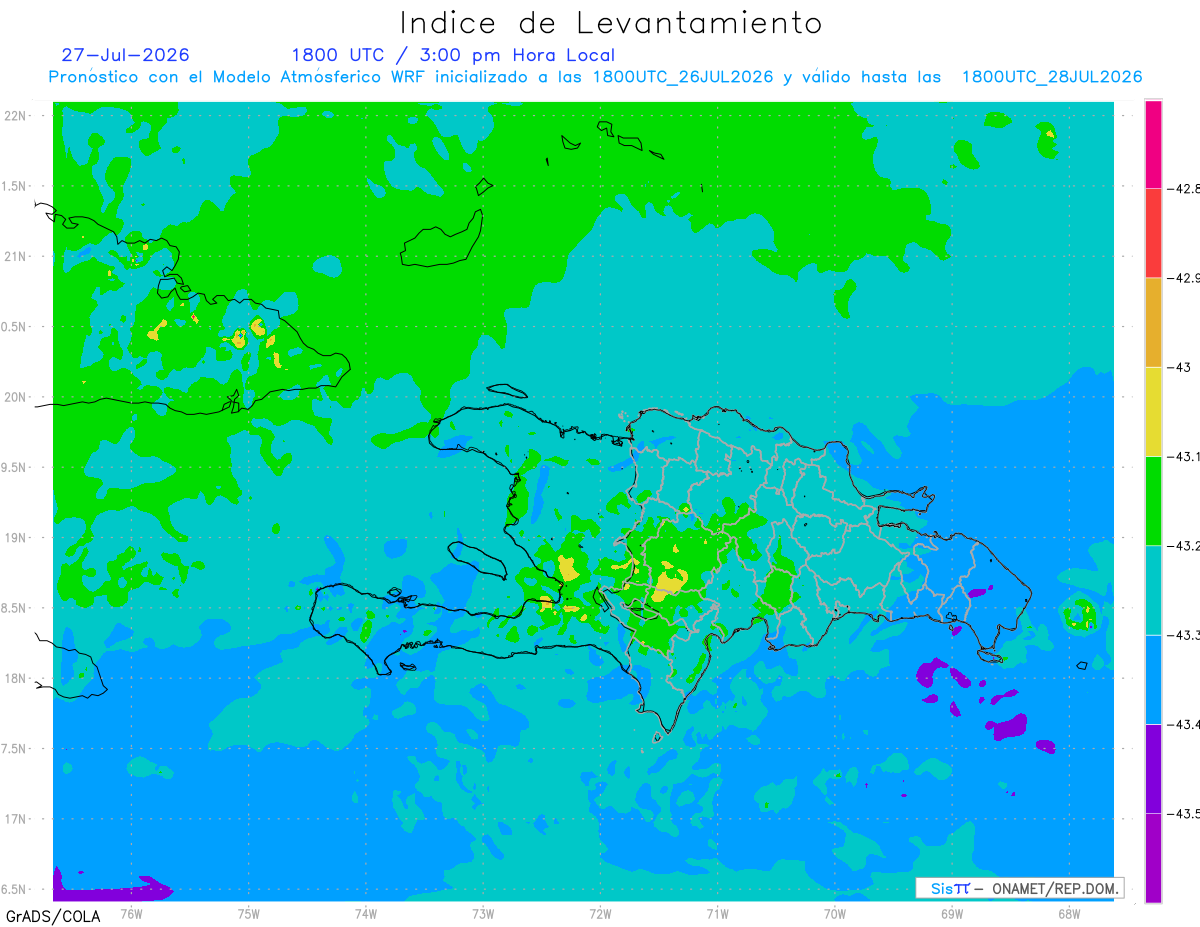The width and height of the screenshot is (1200, 927).
Task: Click legend value '-43'
Action: point(1178,367)
